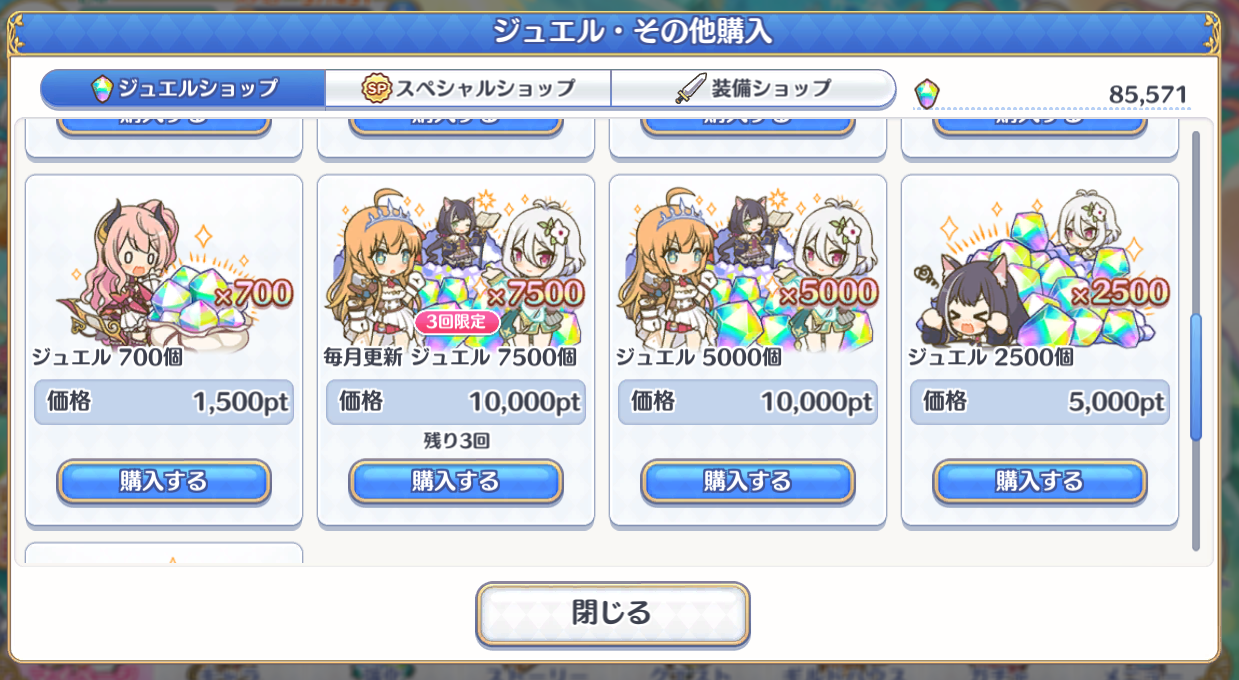Purchase the 5000 jewel pack
The height and width of the screenshot is (680, 1239).
[x=747, y=481]
